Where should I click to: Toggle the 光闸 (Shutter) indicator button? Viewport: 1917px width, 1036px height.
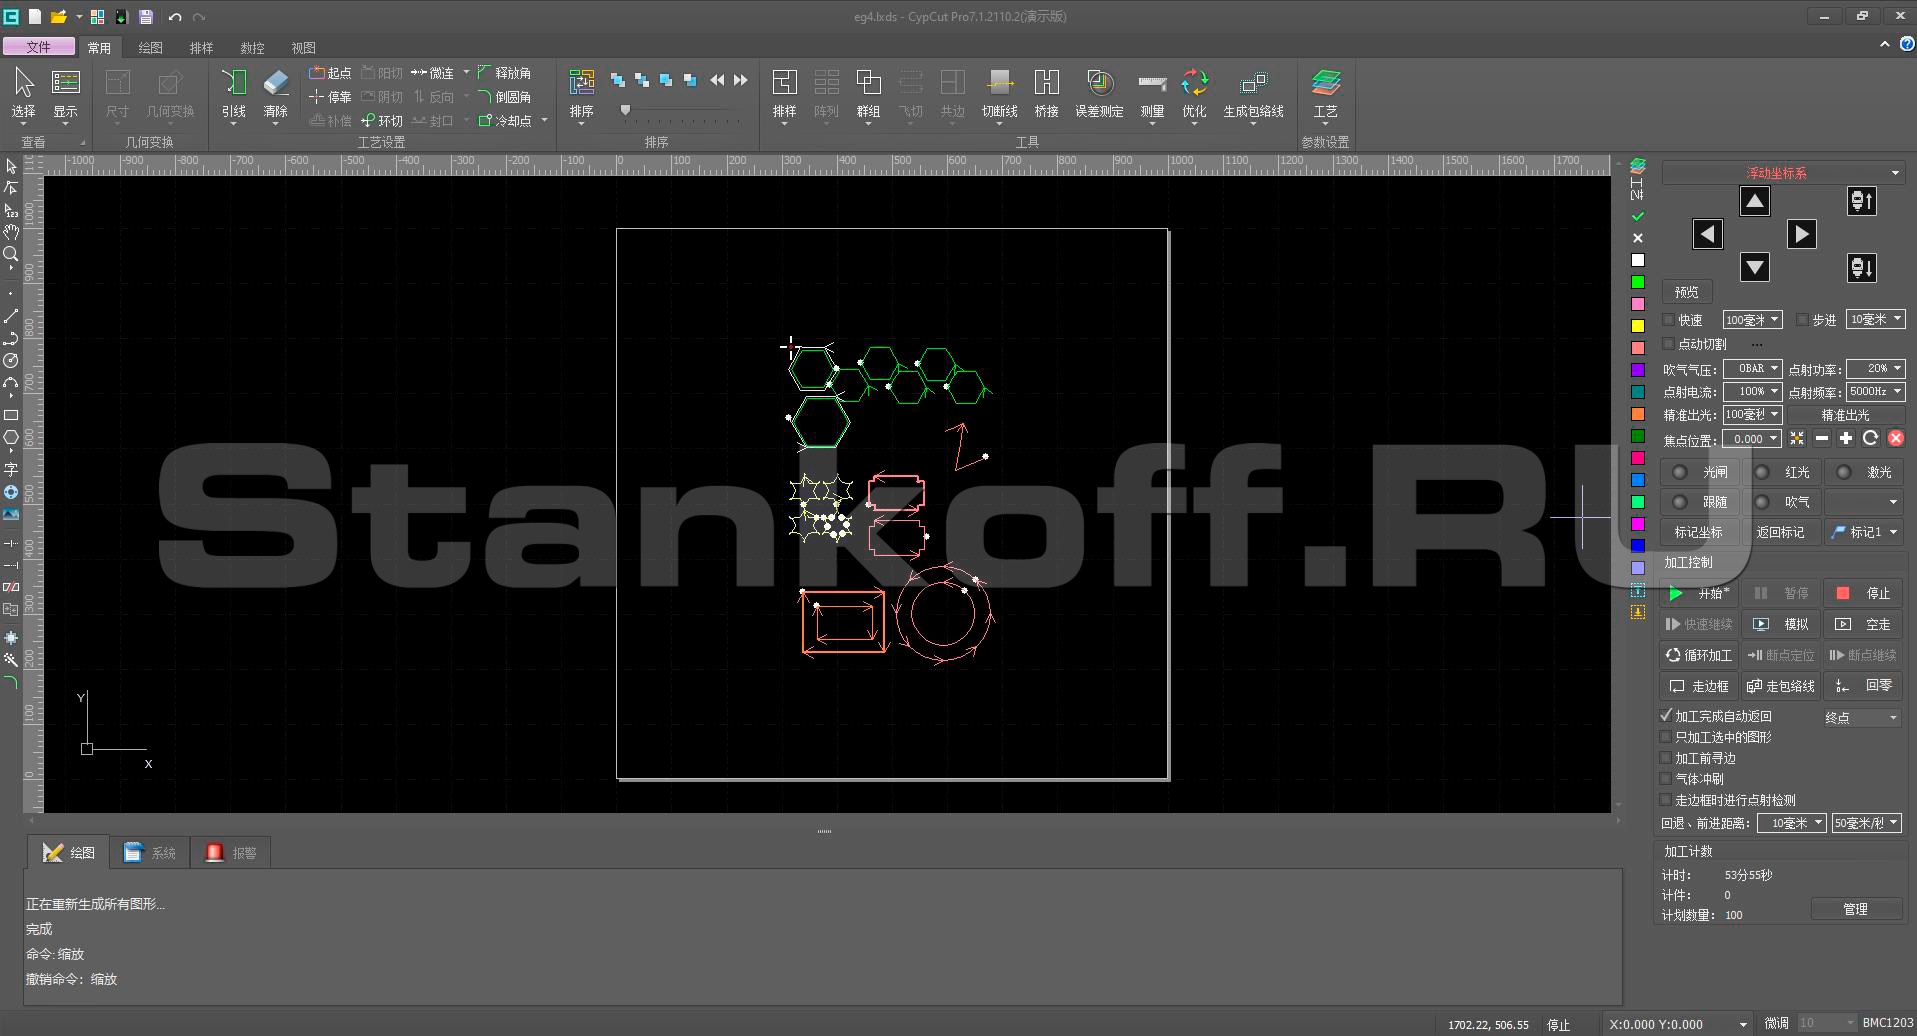point(1700,472)
